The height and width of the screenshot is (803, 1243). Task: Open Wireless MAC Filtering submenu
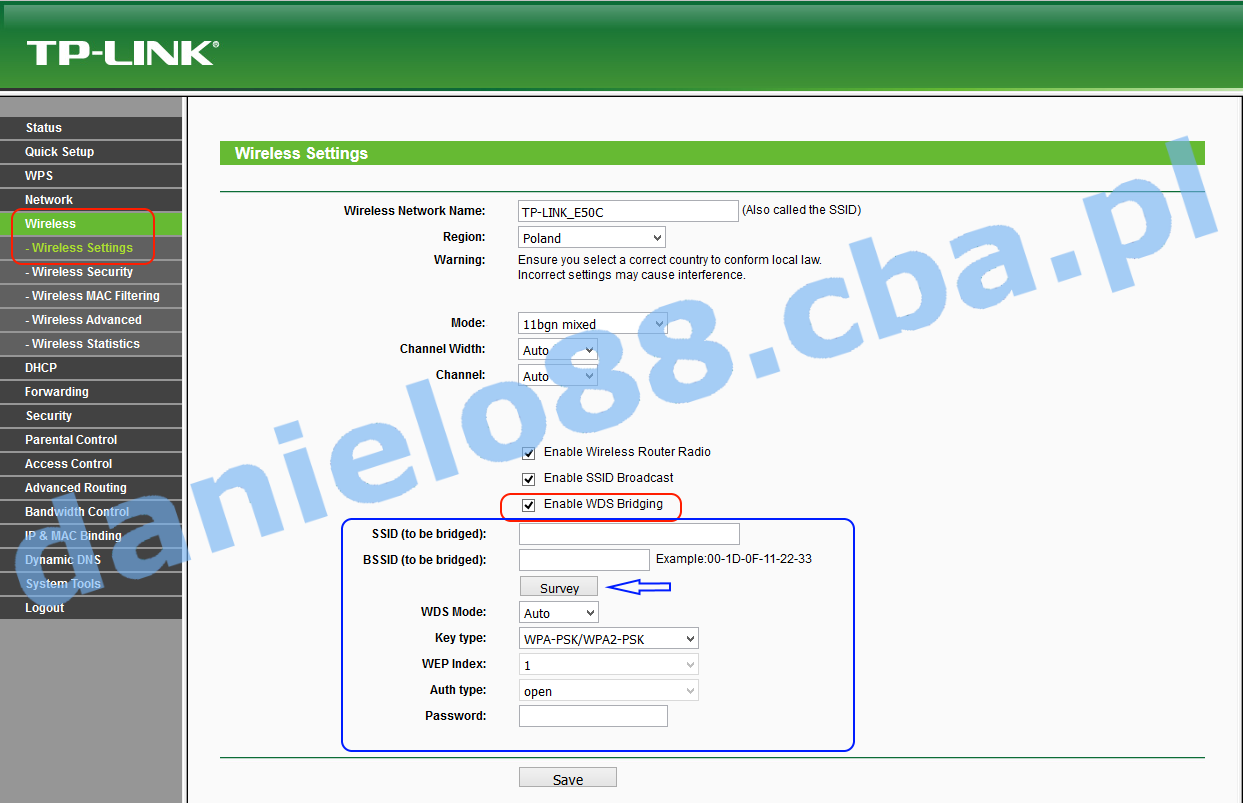tap(91, 296)
